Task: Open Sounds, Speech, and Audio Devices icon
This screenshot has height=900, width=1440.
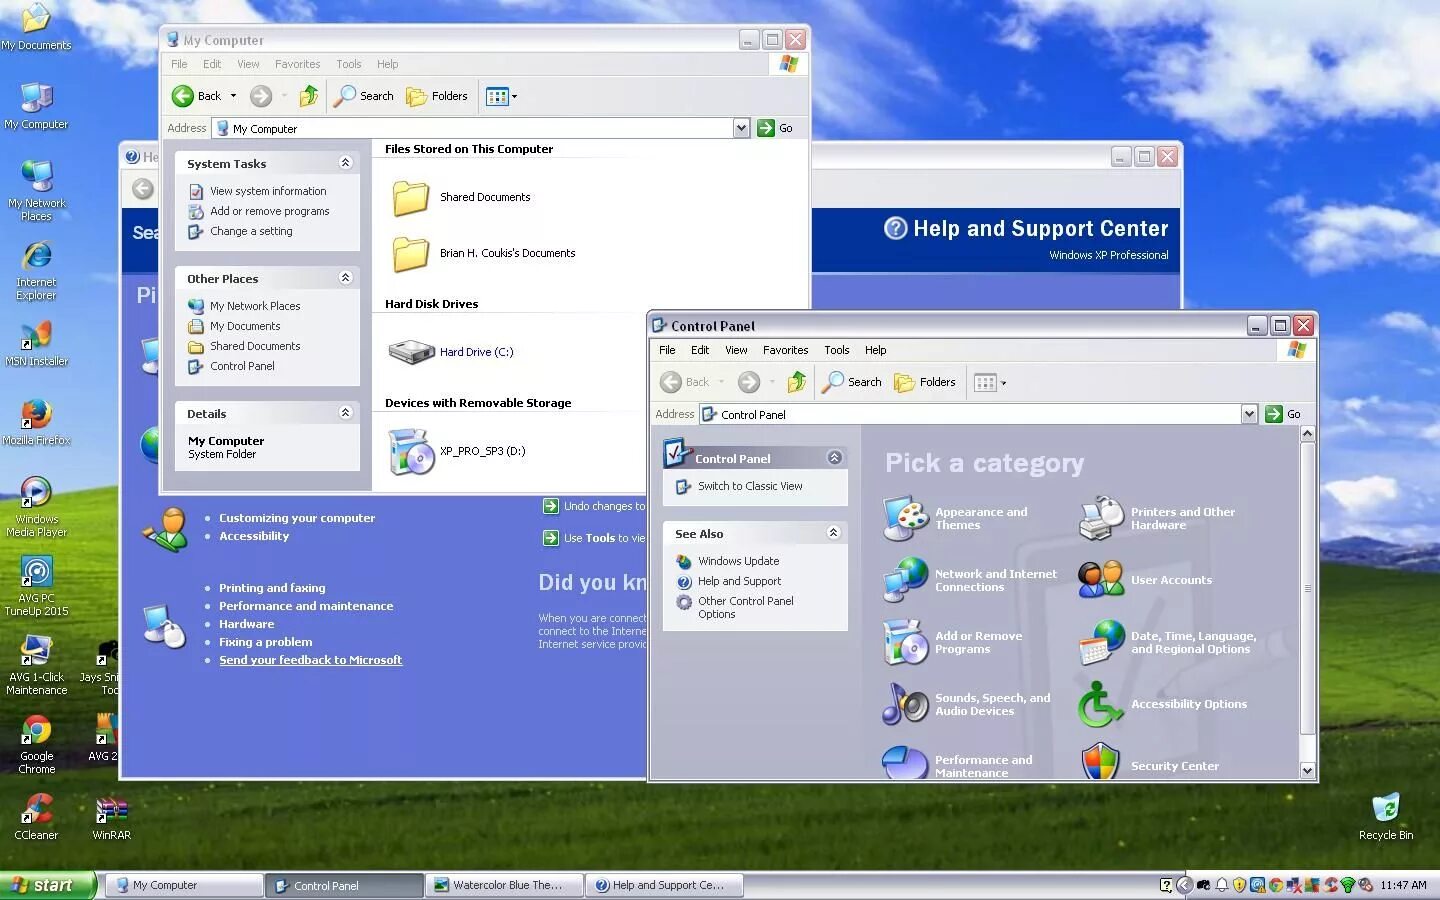Action: click(x=906, y=704)
